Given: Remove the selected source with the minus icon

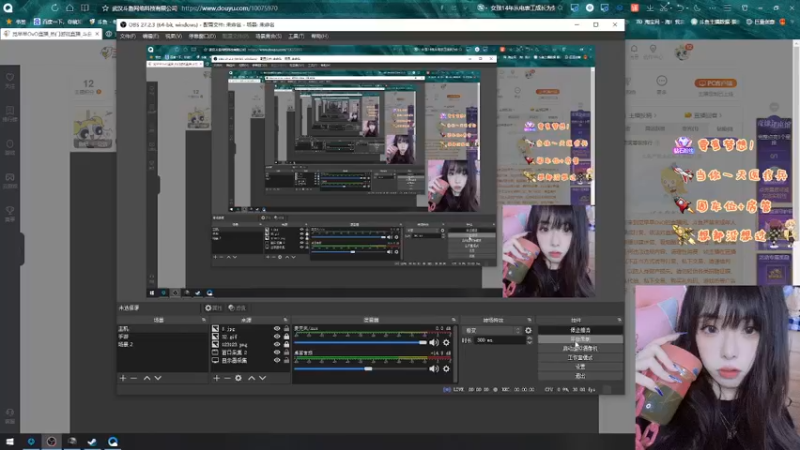Looking at the screenshot, I should pos(227,378).
